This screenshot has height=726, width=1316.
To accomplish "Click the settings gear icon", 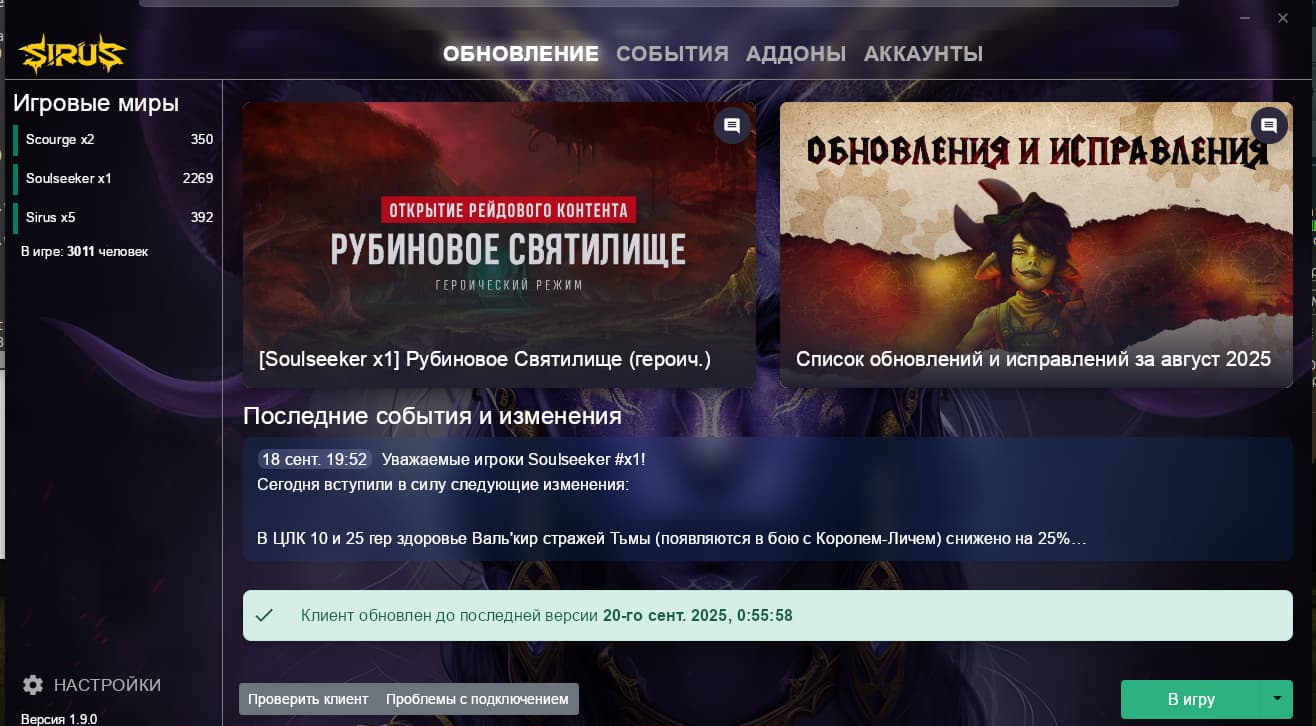I will [33, 685].
